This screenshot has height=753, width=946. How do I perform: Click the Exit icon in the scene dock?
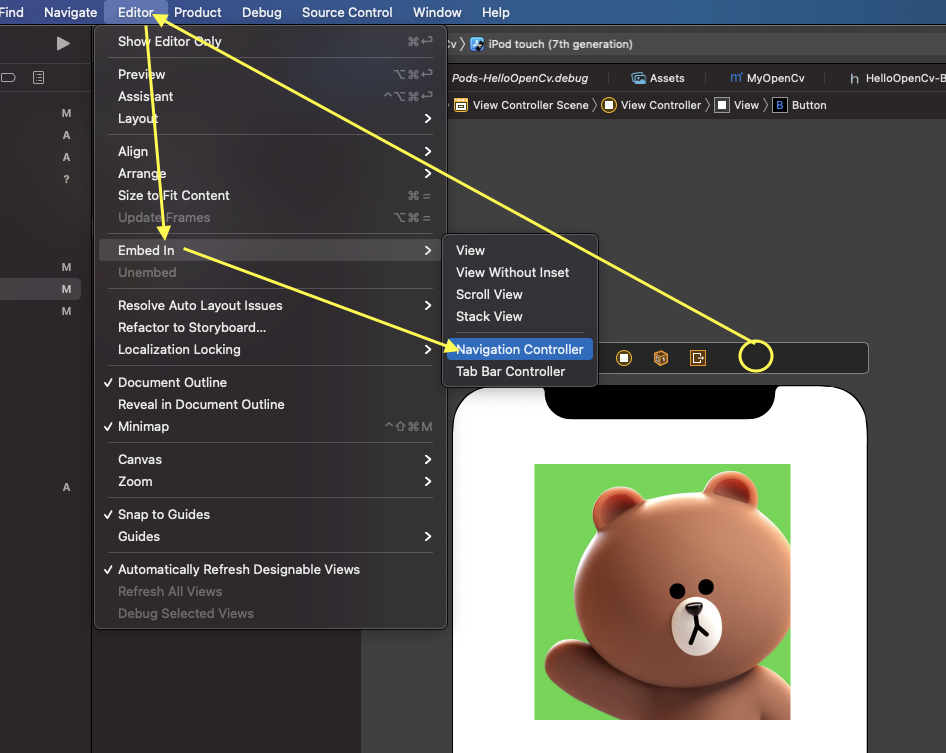tap(697, 358)
